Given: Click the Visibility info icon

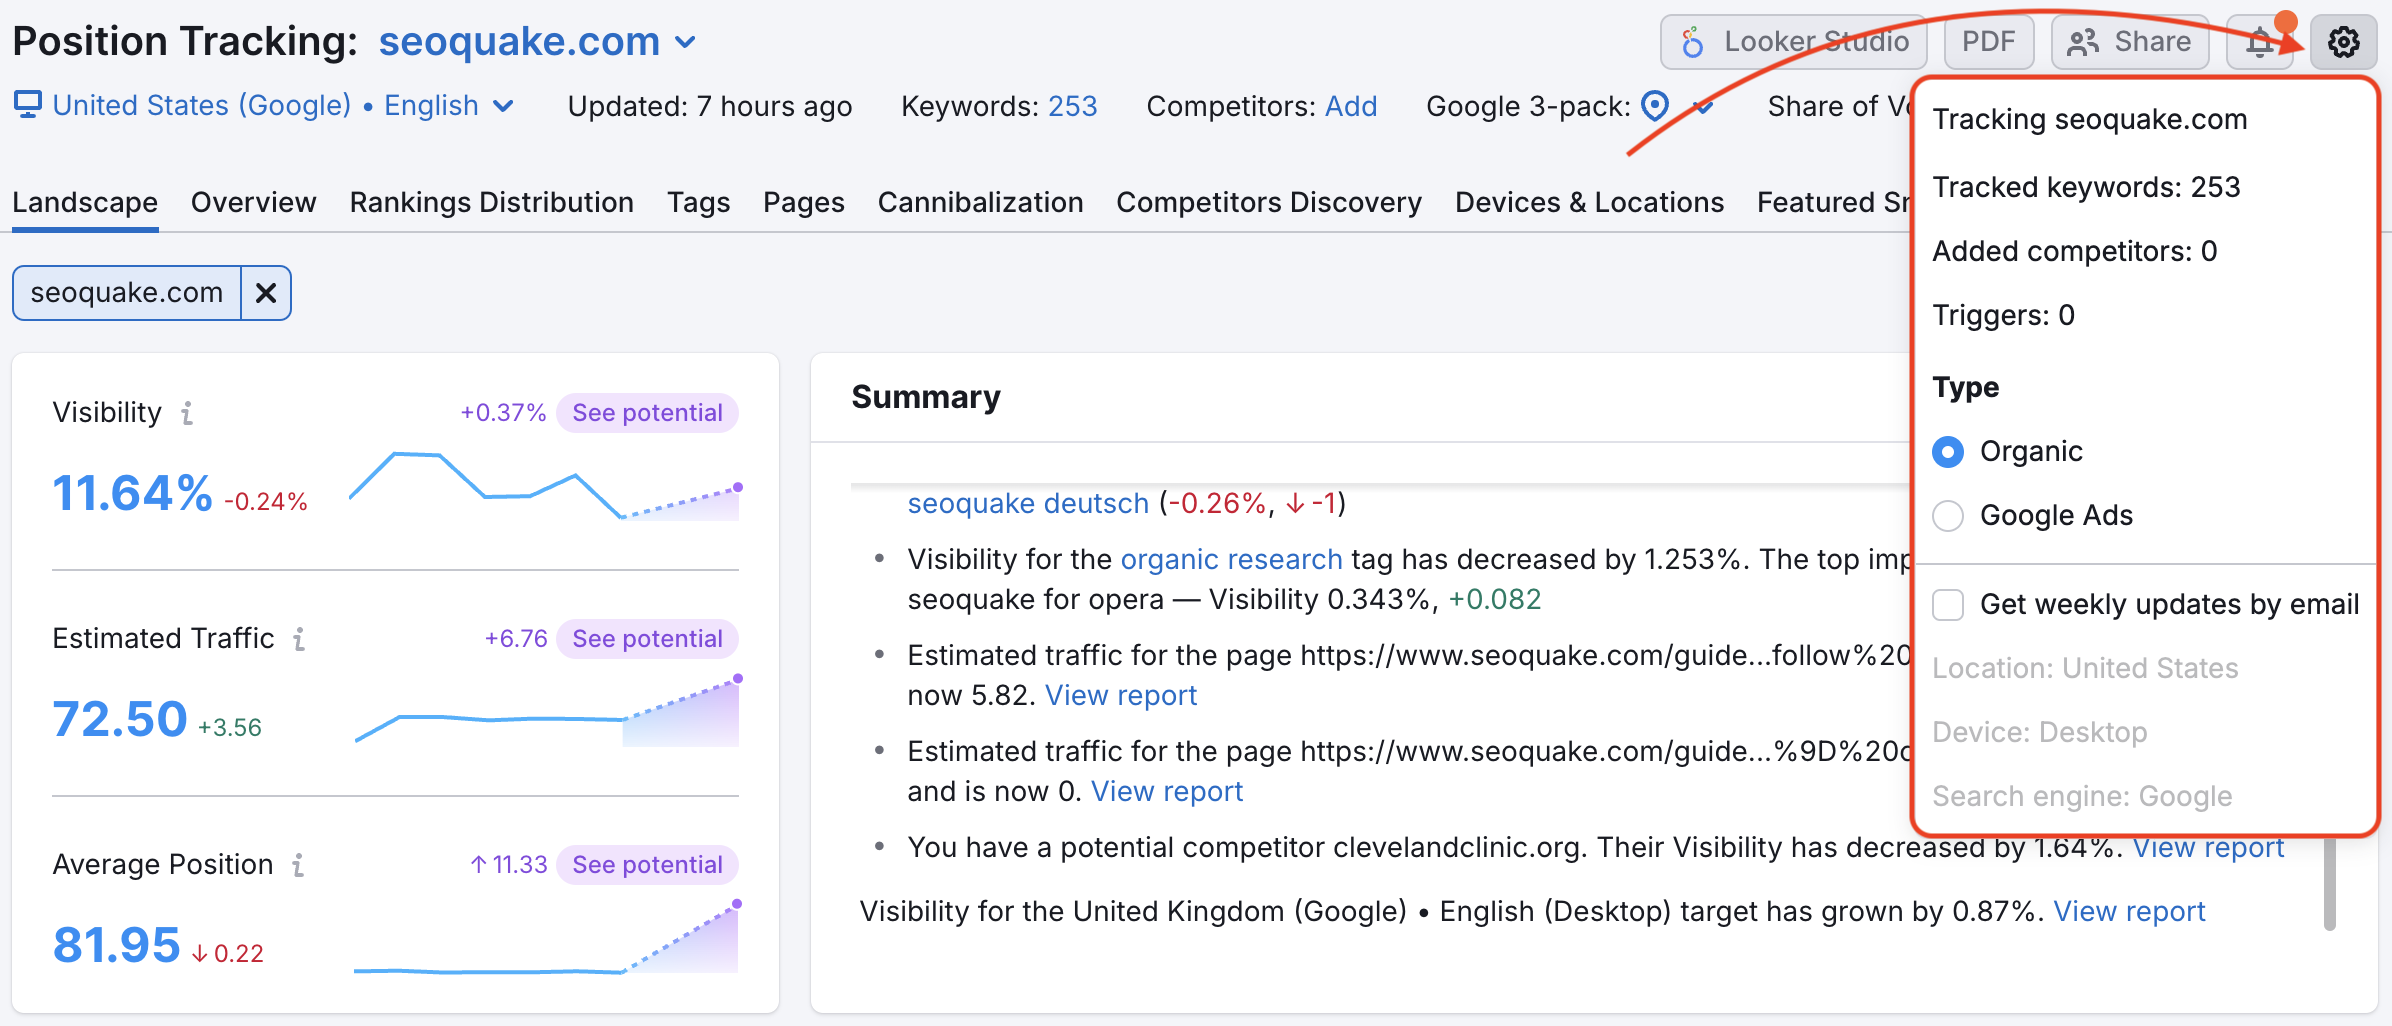Looking at the screenshot, I should (187, 413).
